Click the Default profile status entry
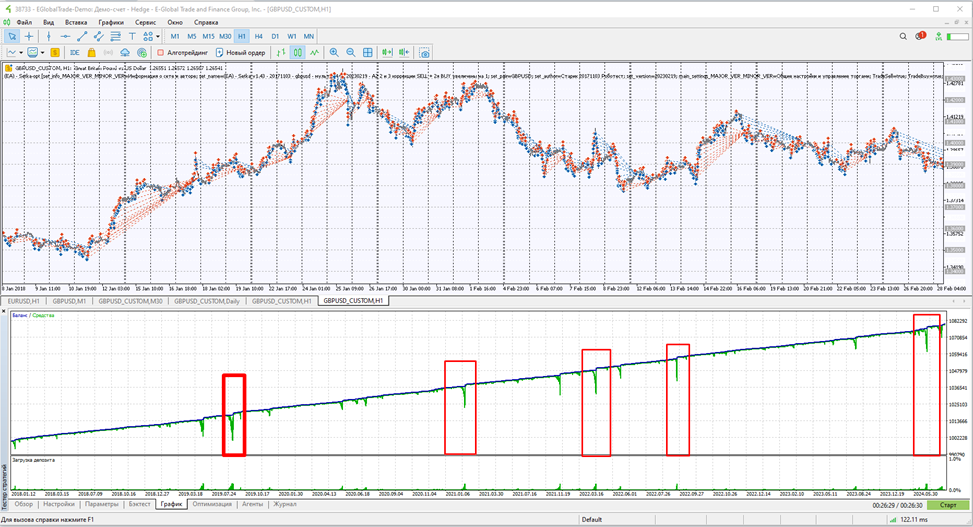 592,520
